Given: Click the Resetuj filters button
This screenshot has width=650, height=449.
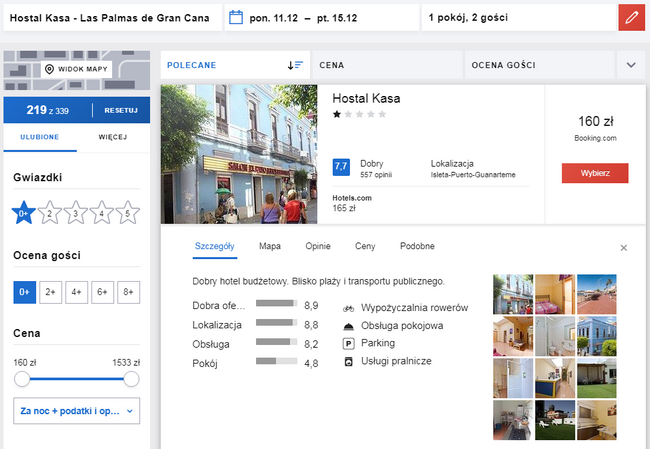Looking at the screenshot, I should [121, 110].
